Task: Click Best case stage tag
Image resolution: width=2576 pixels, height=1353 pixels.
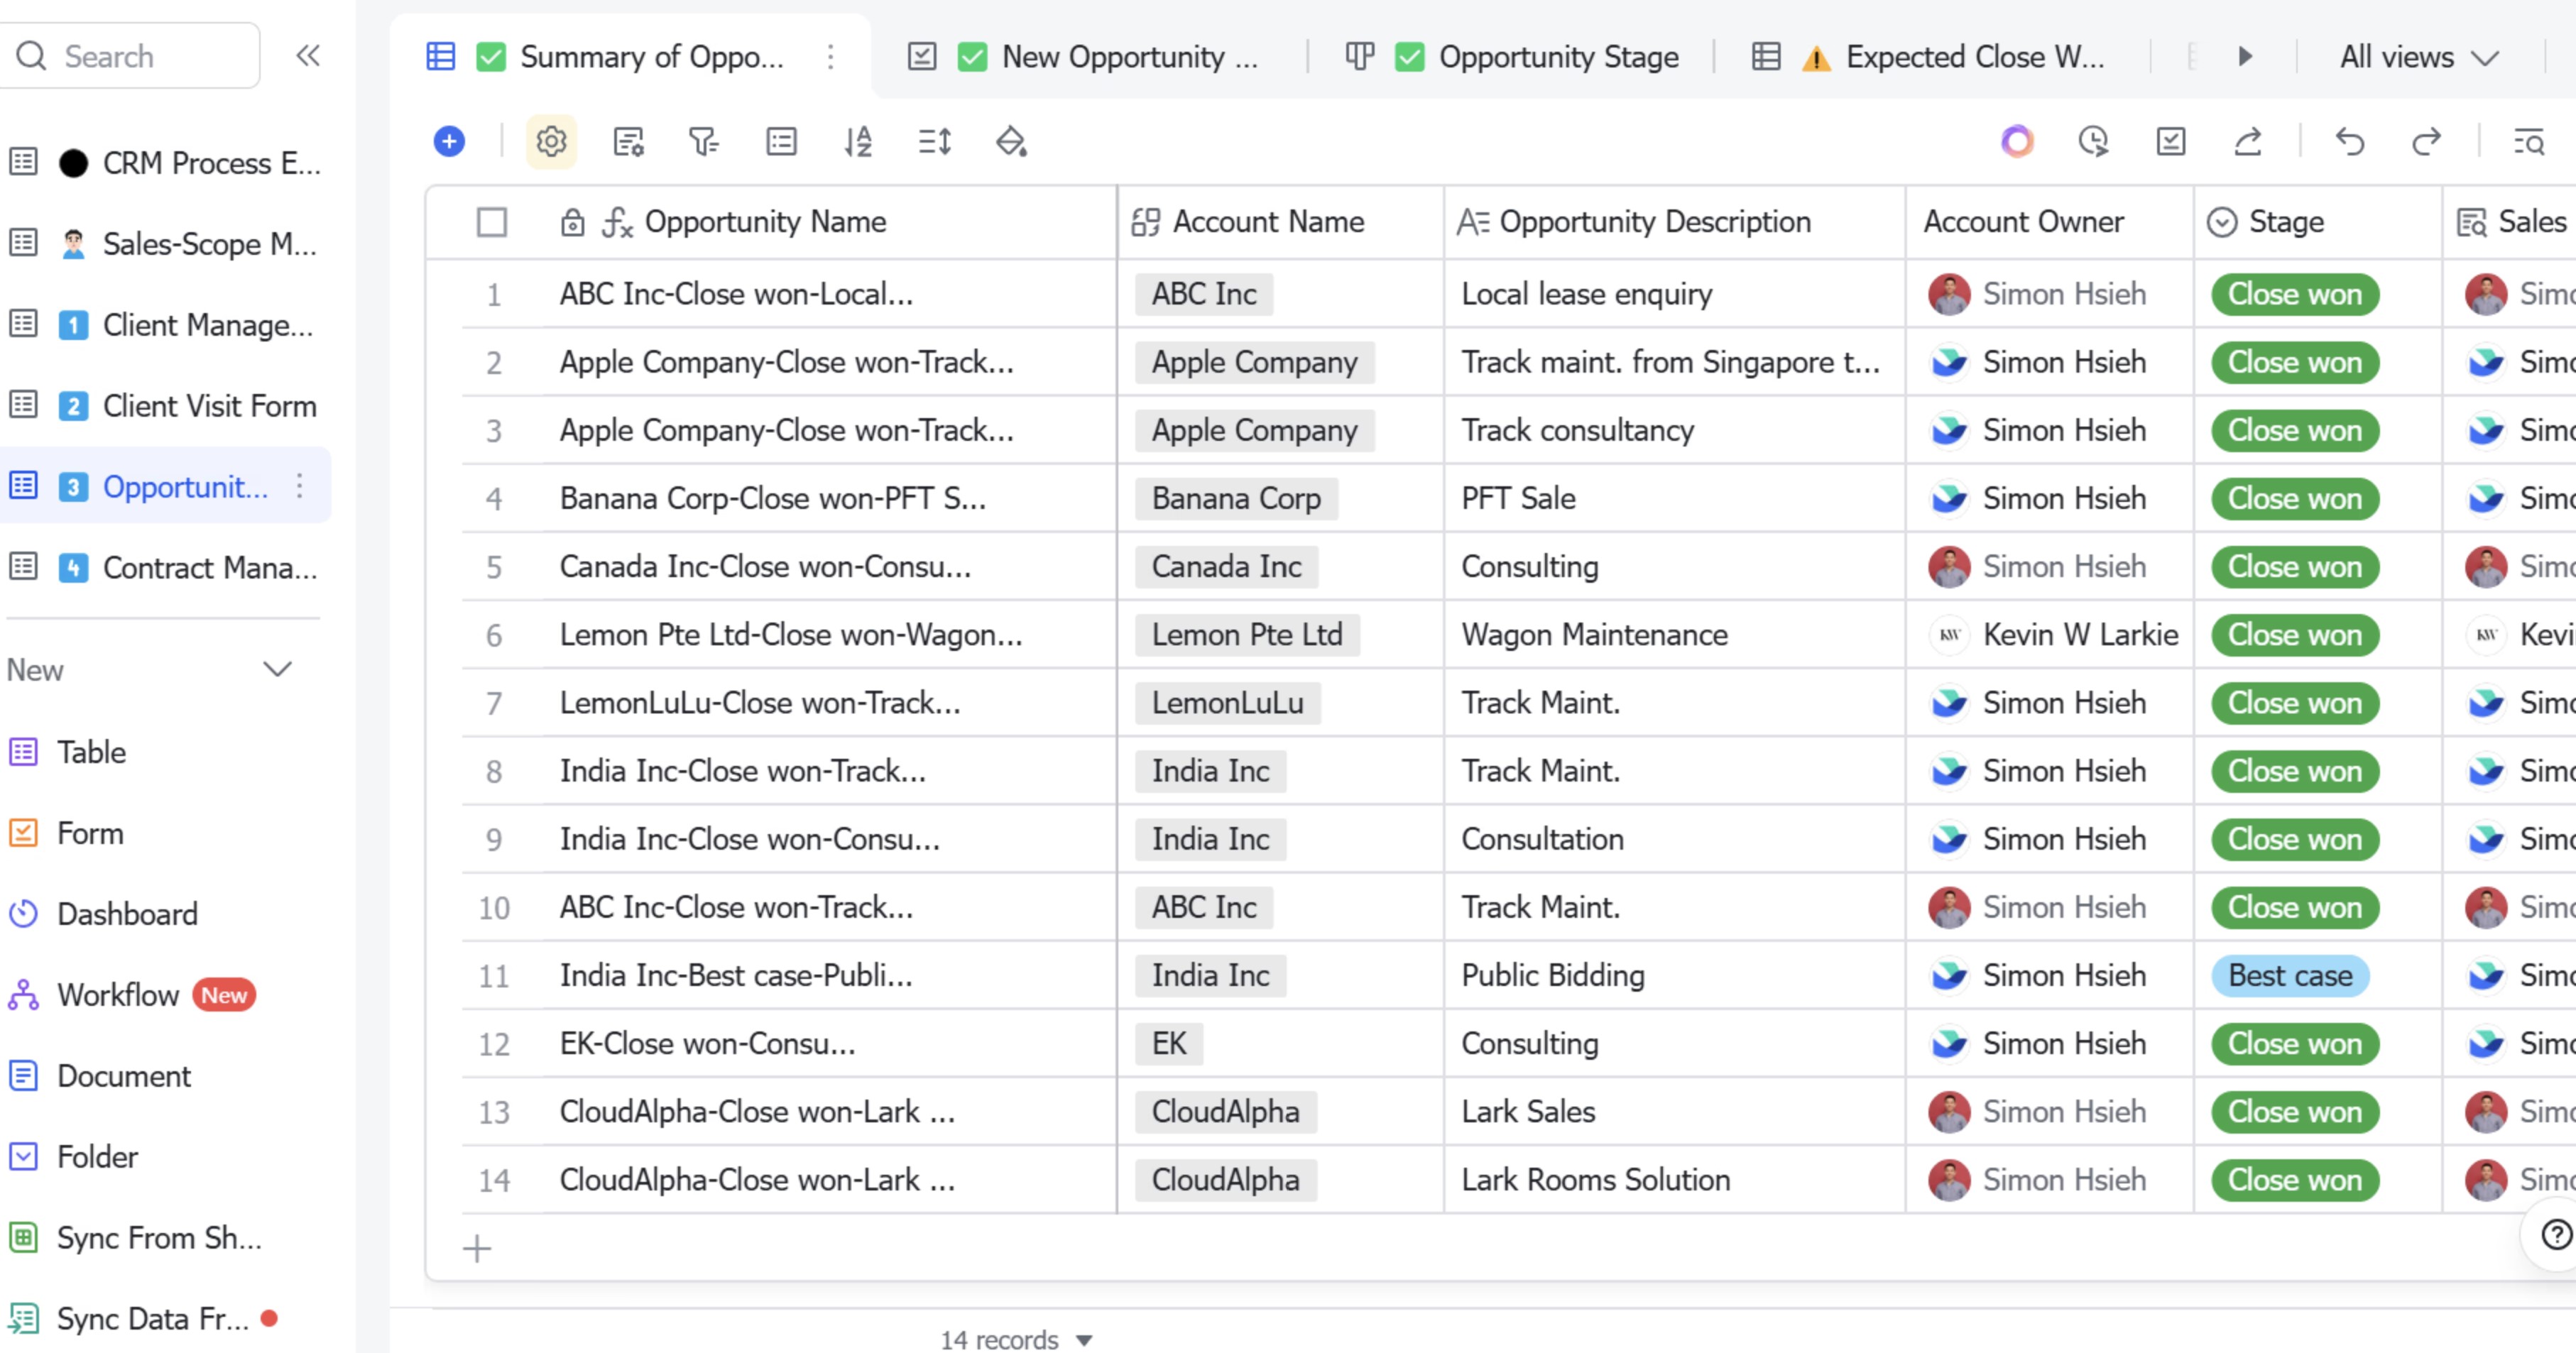Action: pos(2289,975)
